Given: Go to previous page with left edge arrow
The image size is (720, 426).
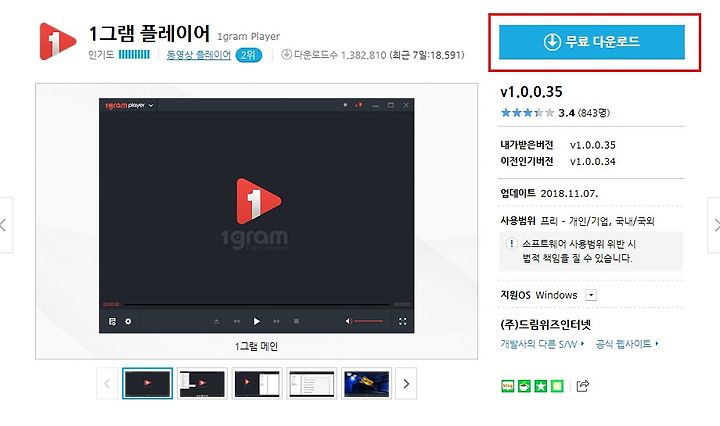Looking at the screenshot, I should point(4,225).
